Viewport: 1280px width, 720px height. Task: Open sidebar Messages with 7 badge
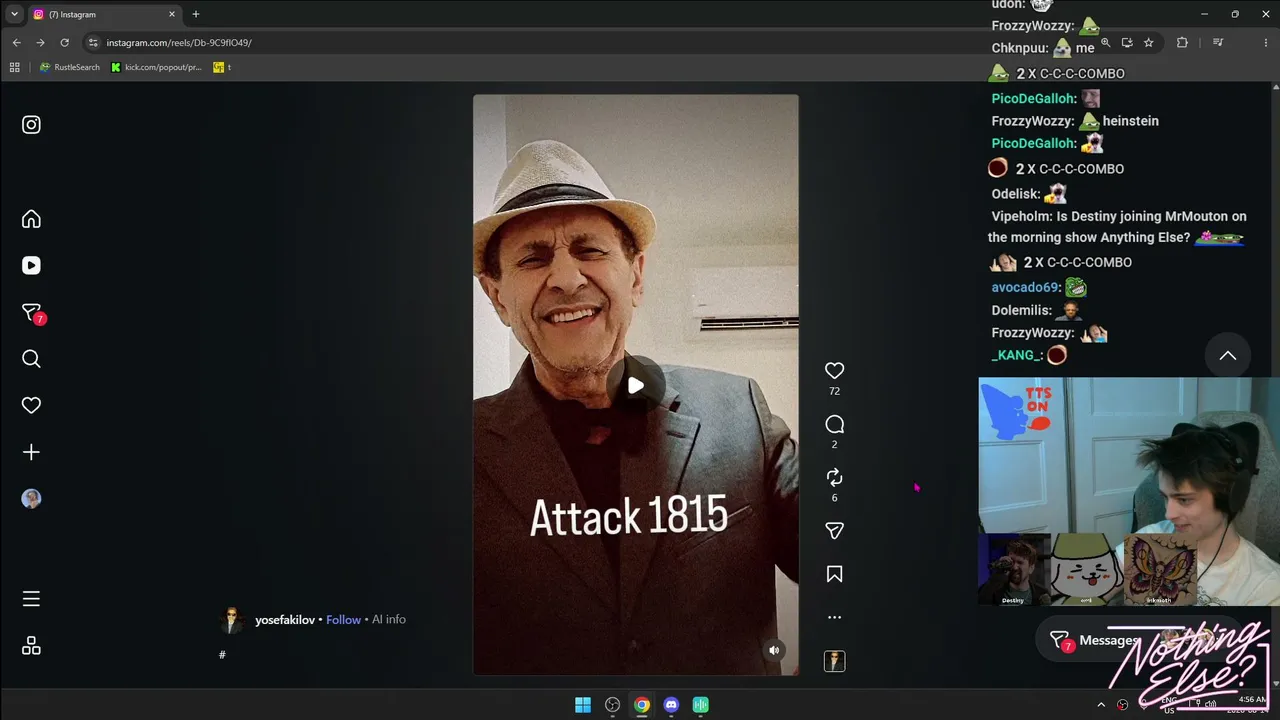coord(33,314)
